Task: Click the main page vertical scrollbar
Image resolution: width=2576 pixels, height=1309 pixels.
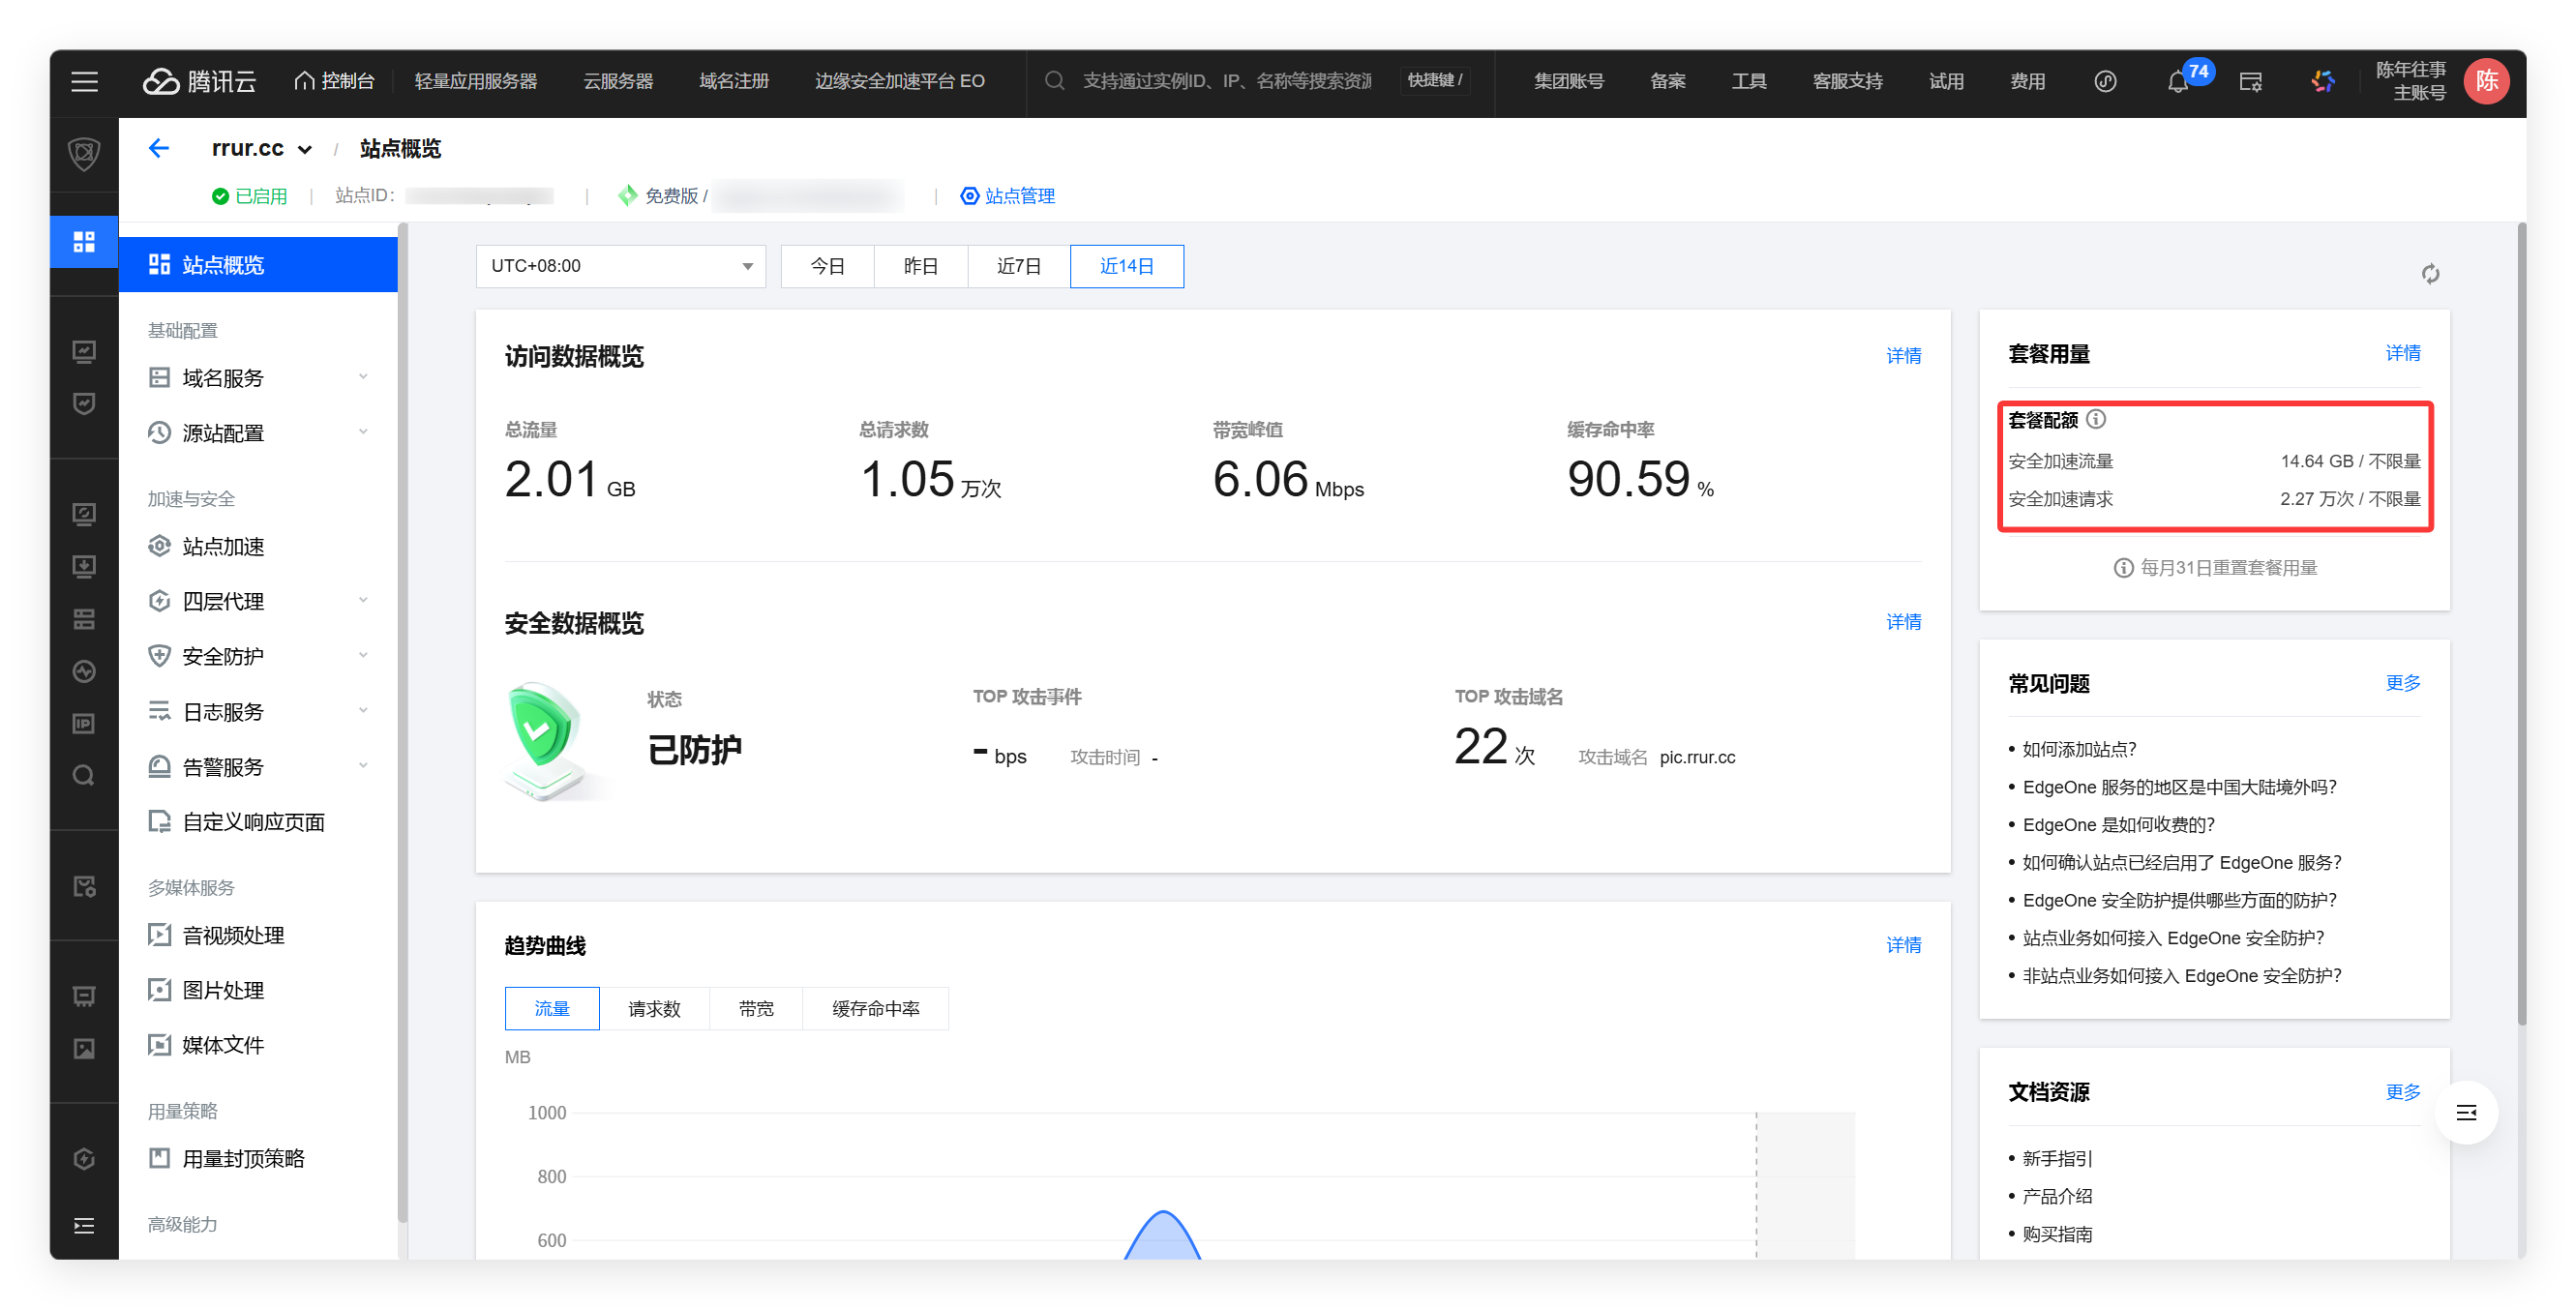Action: pyautogui.click(x=2521, y=624)
